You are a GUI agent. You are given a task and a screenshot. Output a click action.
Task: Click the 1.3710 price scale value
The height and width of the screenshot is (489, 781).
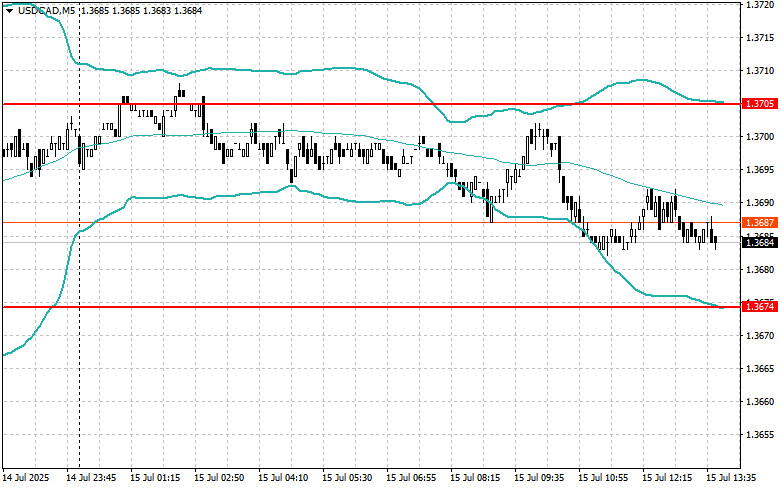tap(760, 71)
